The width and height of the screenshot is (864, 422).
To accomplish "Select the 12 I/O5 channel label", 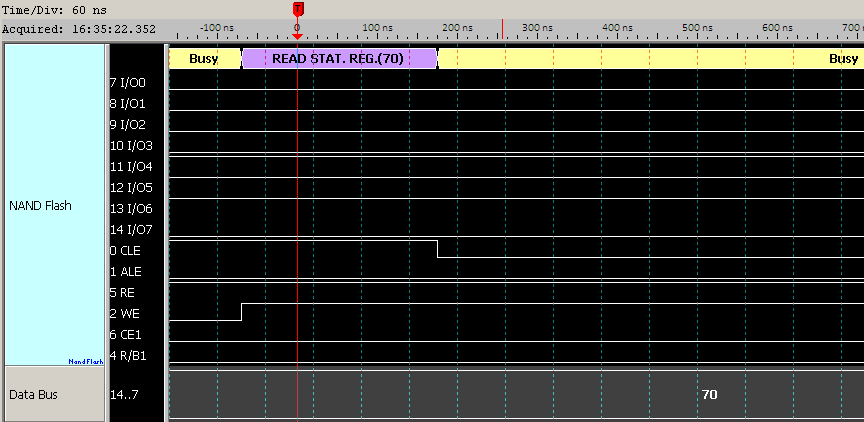I will pos(131,188).
